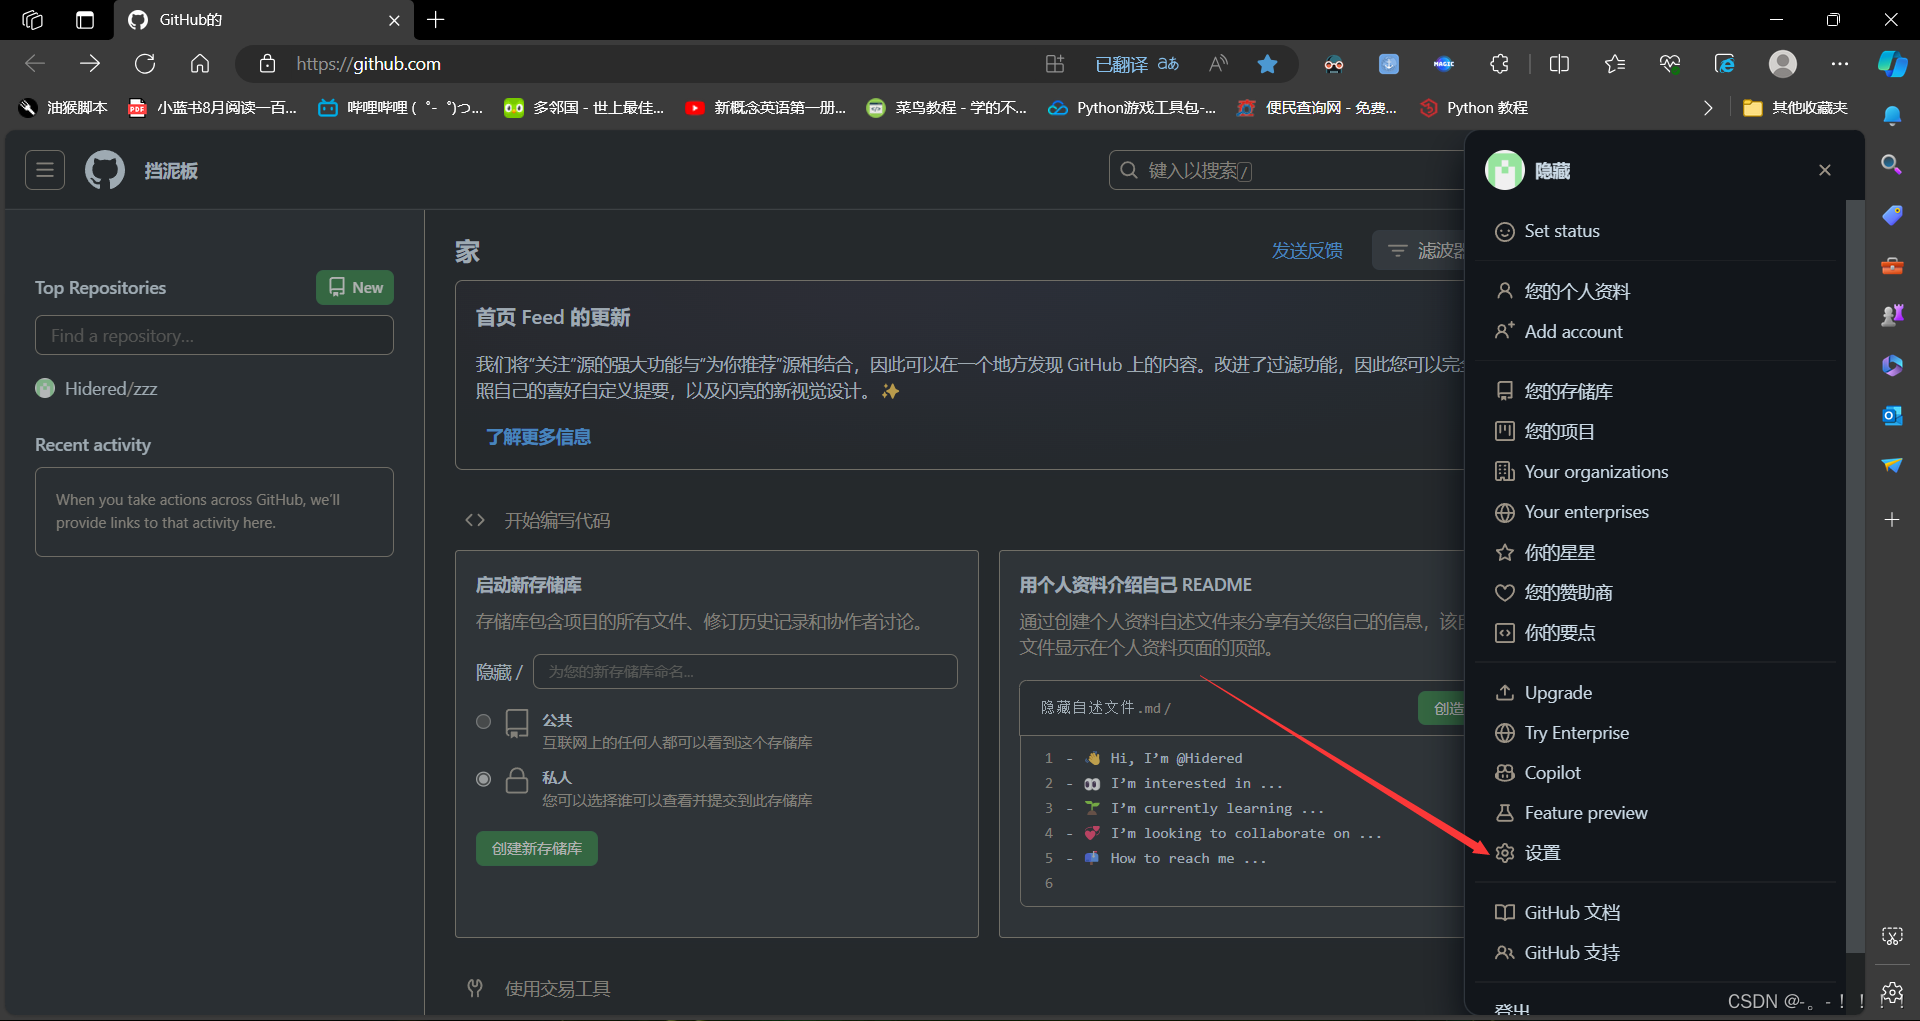Go to Your organizations
This screenshot has width=1920, height=1021.
point(1656,471)
